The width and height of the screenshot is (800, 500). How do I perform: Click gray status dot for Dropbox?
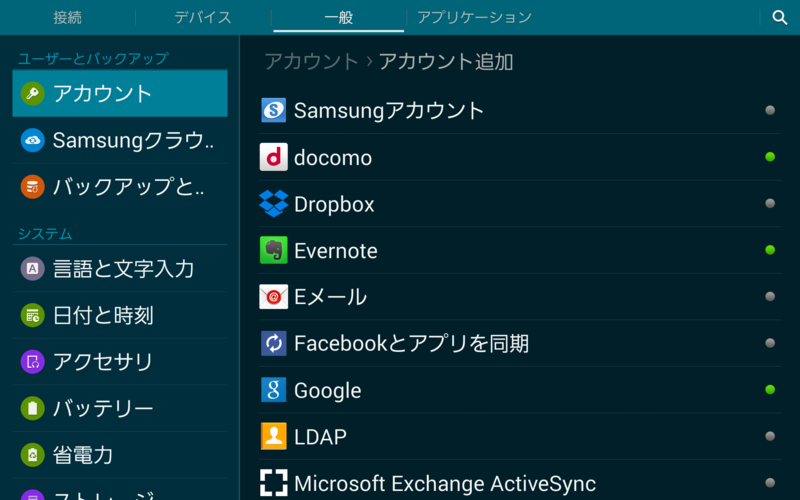point(770,204)
